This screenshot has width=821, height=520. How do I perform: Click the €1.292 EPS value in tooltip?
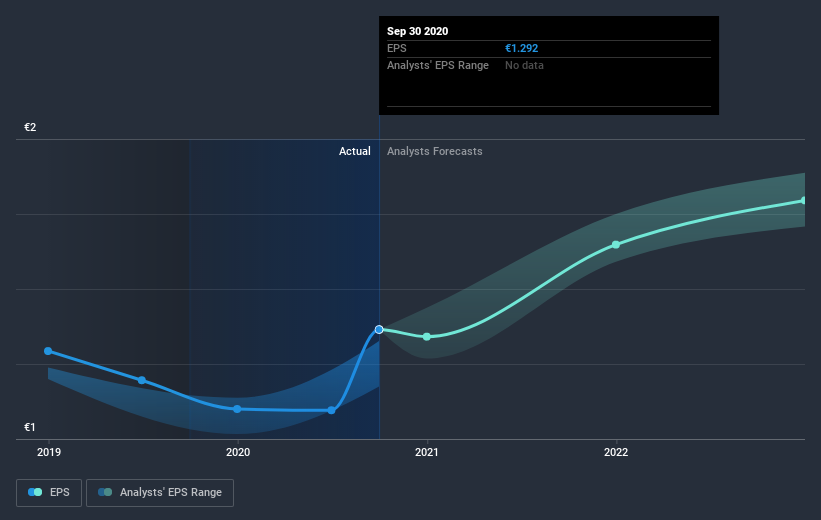522,48
